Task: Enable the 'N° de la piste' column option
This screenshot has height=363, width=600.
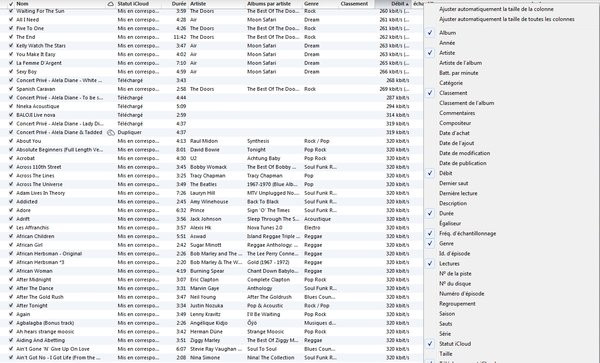Action: click(455, 273)
